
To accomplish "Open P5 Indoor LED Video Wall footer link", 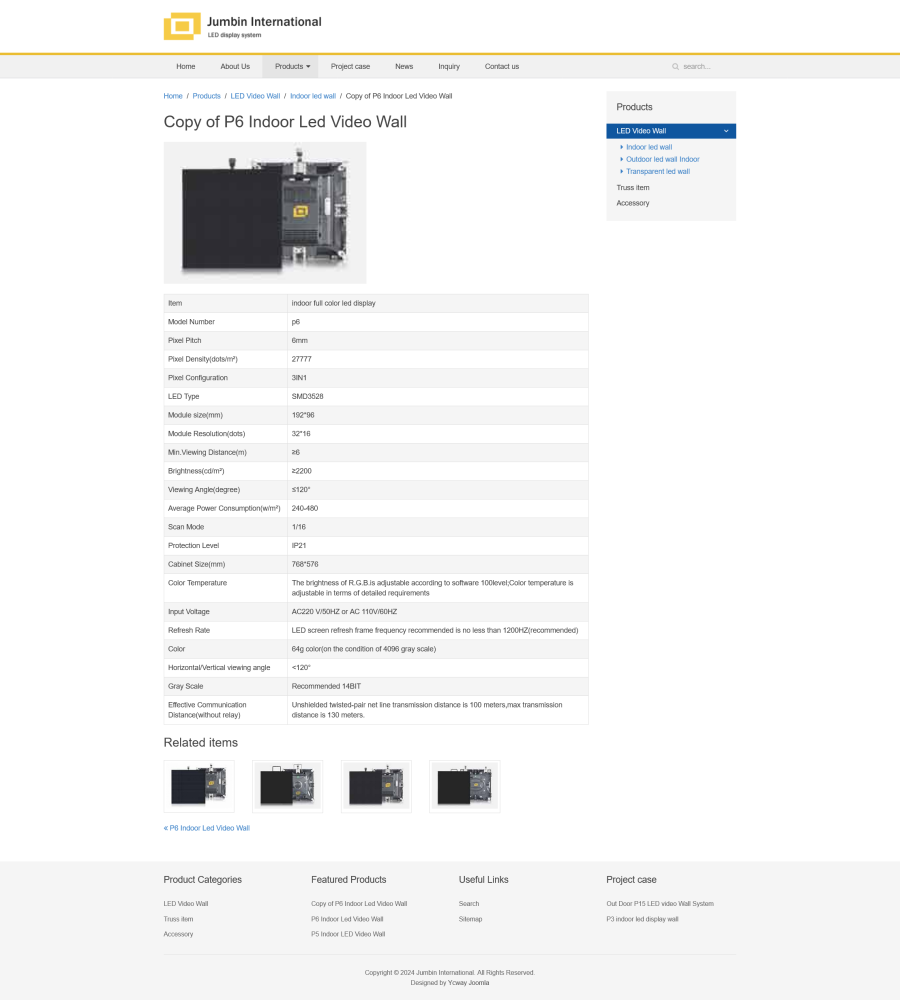I will click(348, 934).
